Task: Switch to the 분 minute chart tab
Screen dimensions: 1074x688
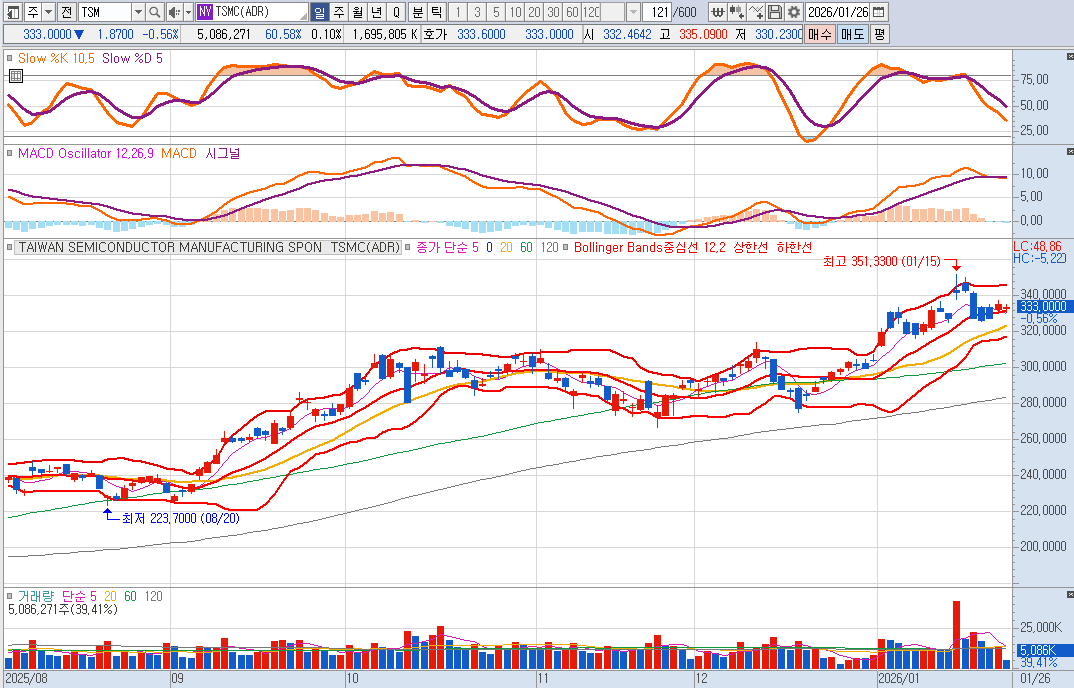Action: [418, 12]
